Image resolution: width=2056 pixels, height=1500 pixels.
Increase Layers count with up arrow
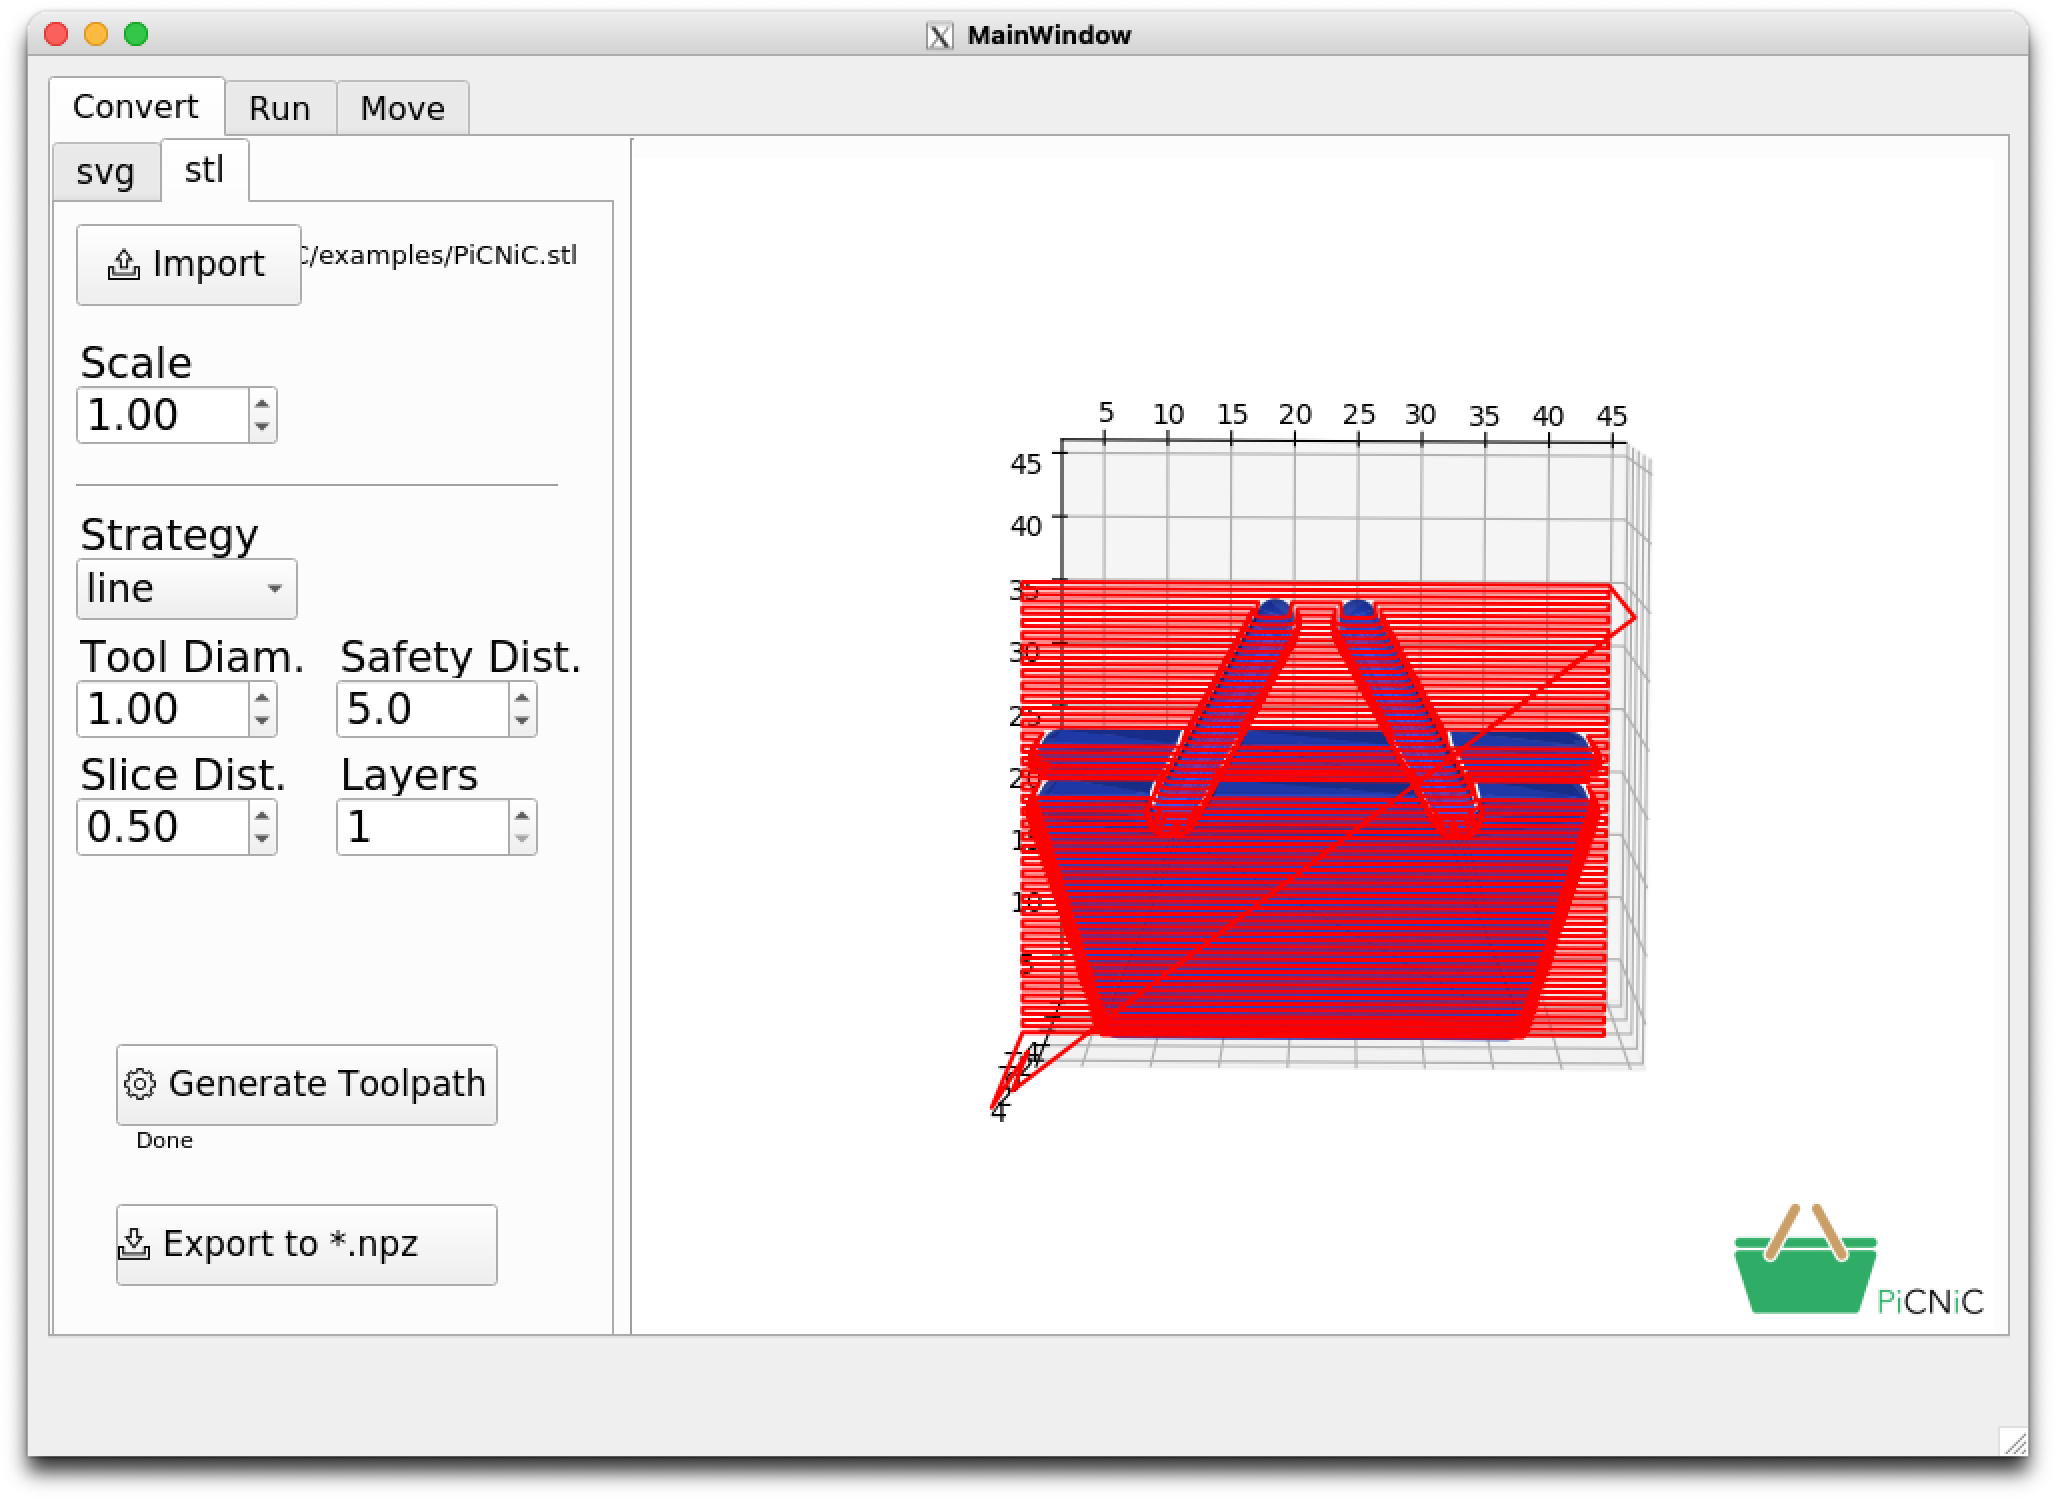point(522,816)
